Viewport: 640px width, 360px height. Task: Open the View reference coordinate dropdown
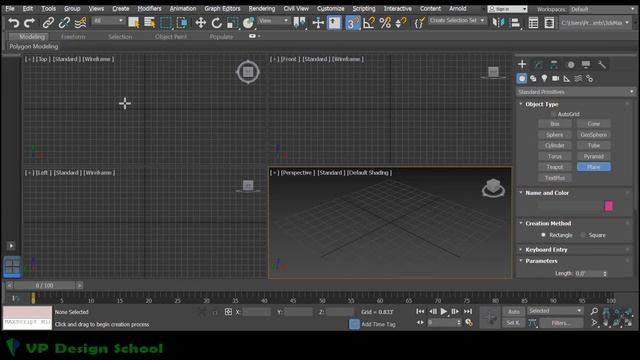pos(273,20)
